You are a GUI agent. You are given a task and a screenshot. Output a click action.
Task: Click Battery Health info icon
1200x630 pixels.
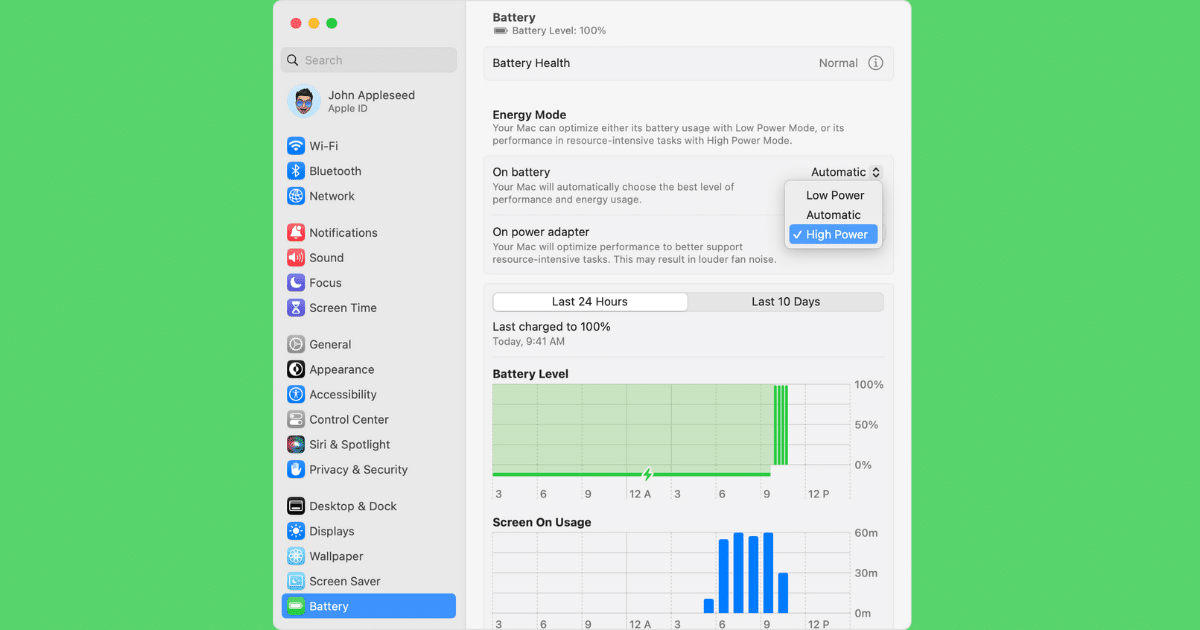[x=876, y=63]
